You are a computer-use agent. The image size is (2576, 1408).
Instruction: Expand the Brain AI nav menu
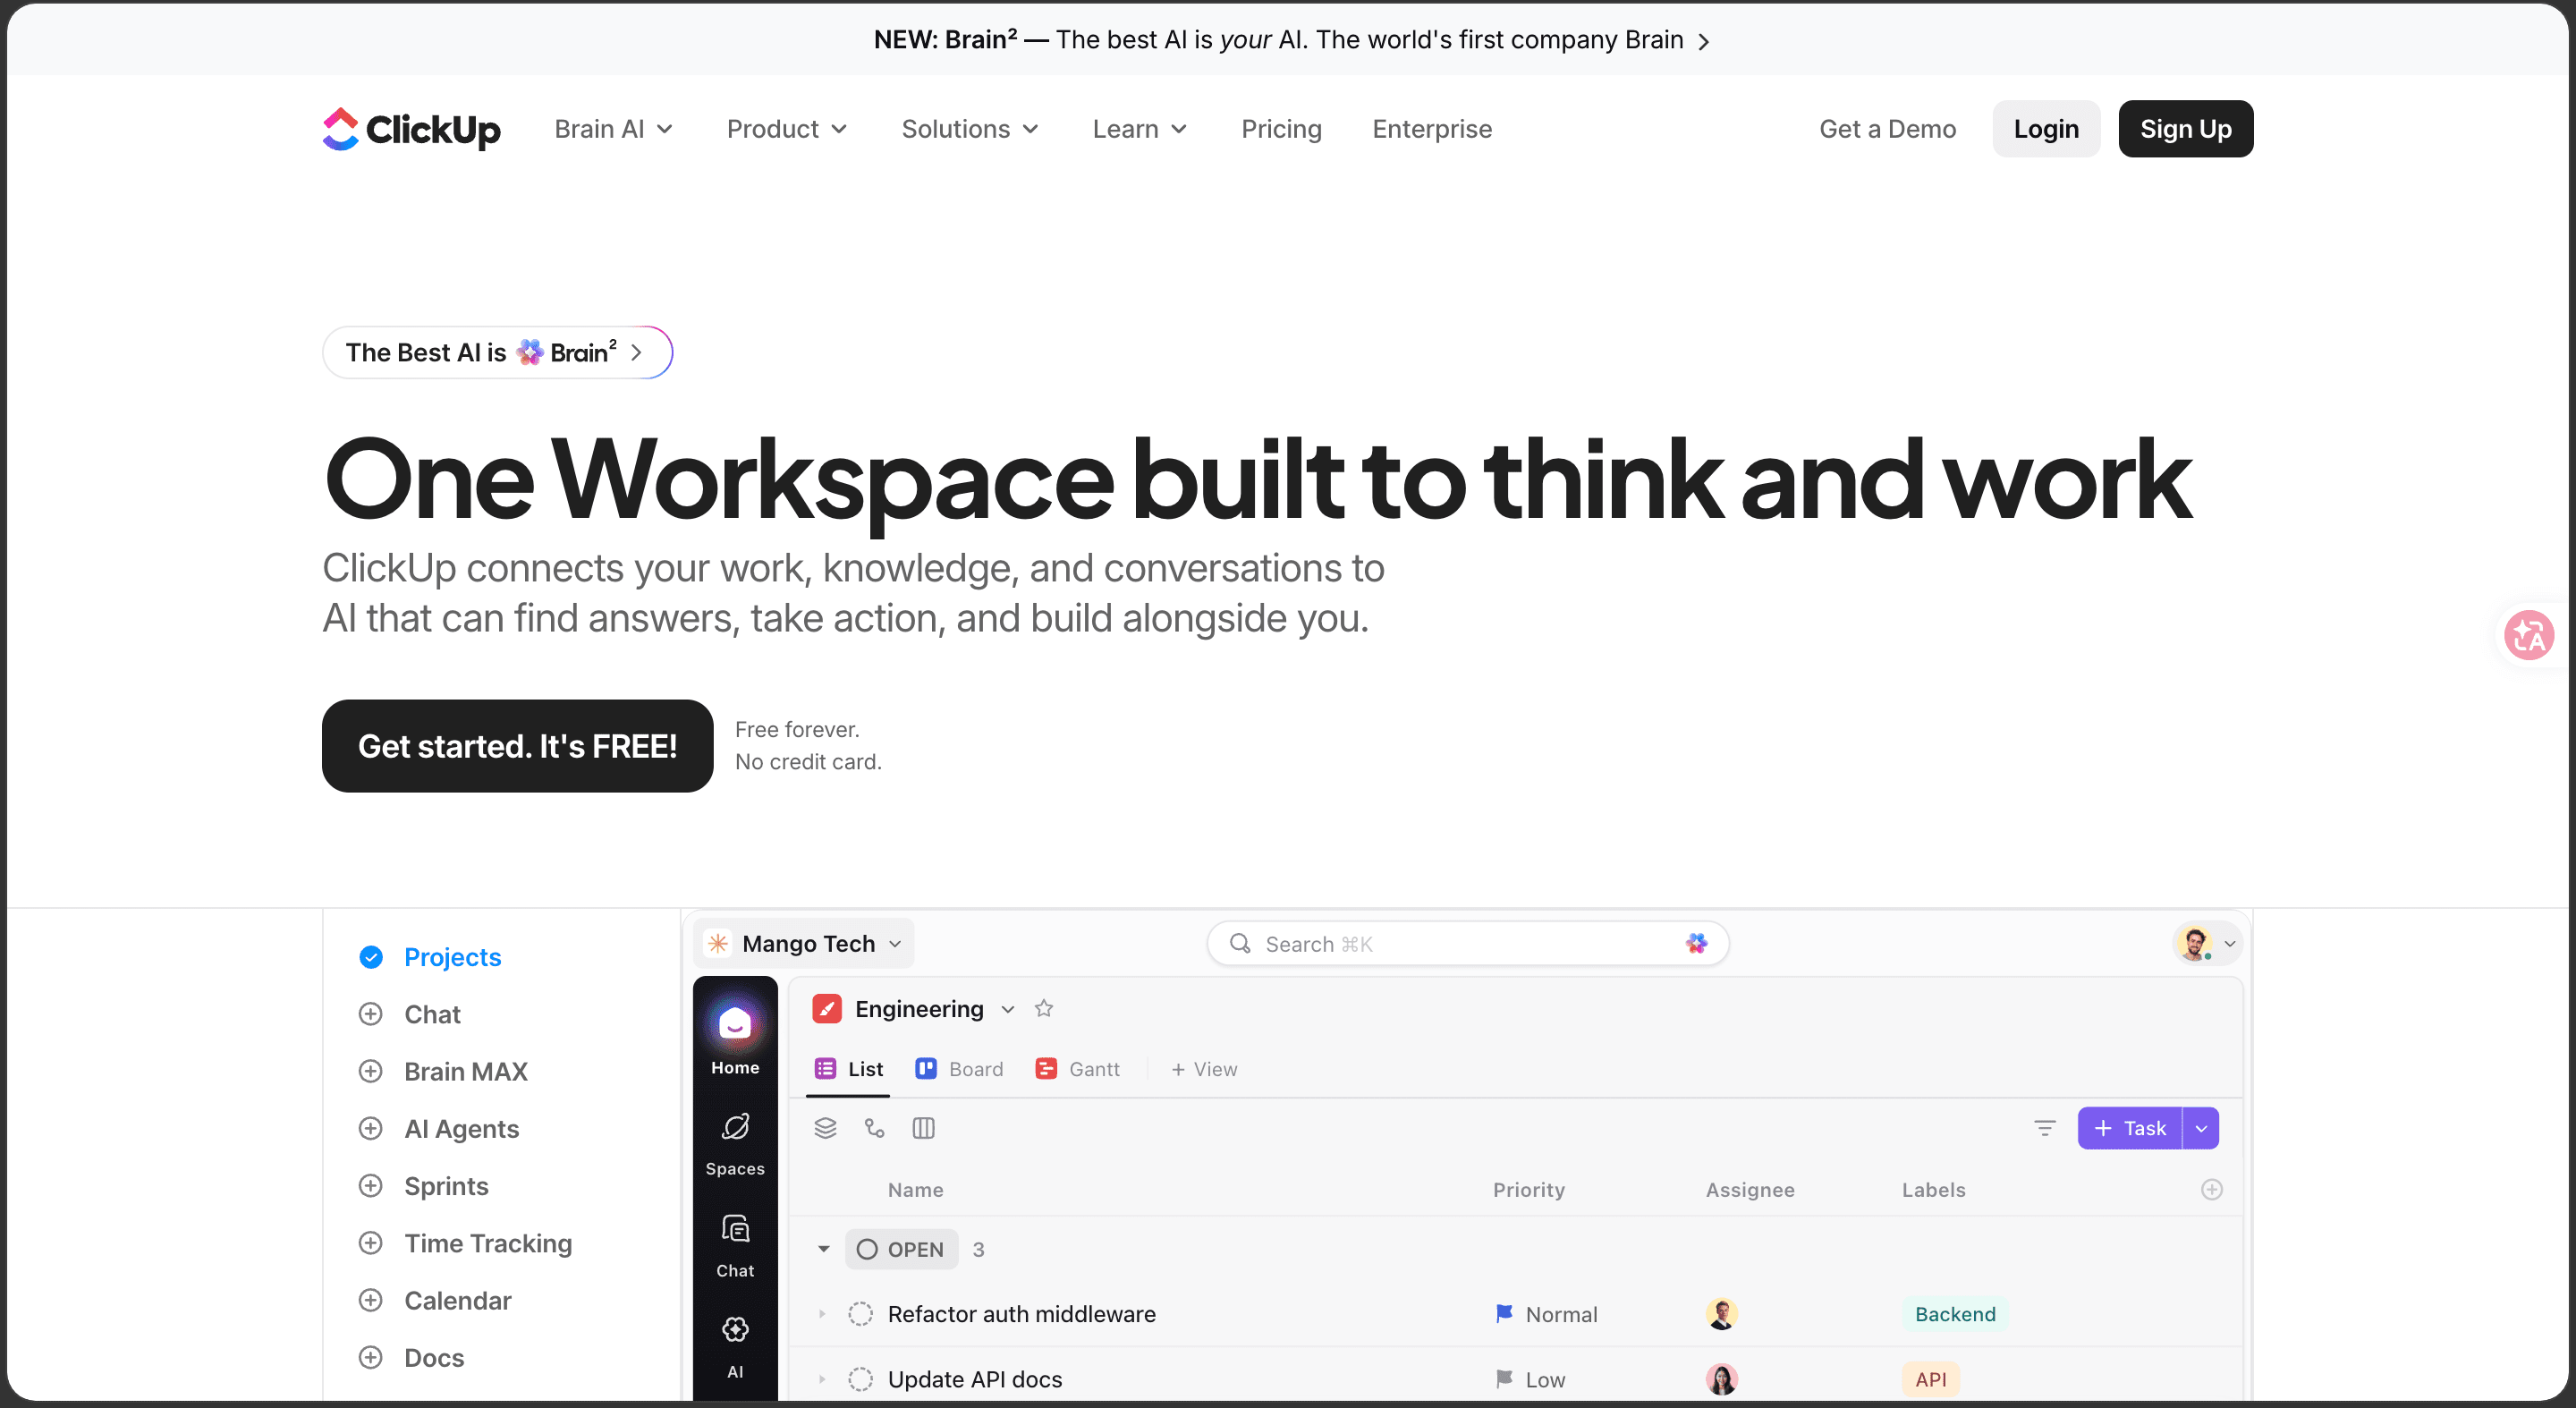tap(614, 129)
